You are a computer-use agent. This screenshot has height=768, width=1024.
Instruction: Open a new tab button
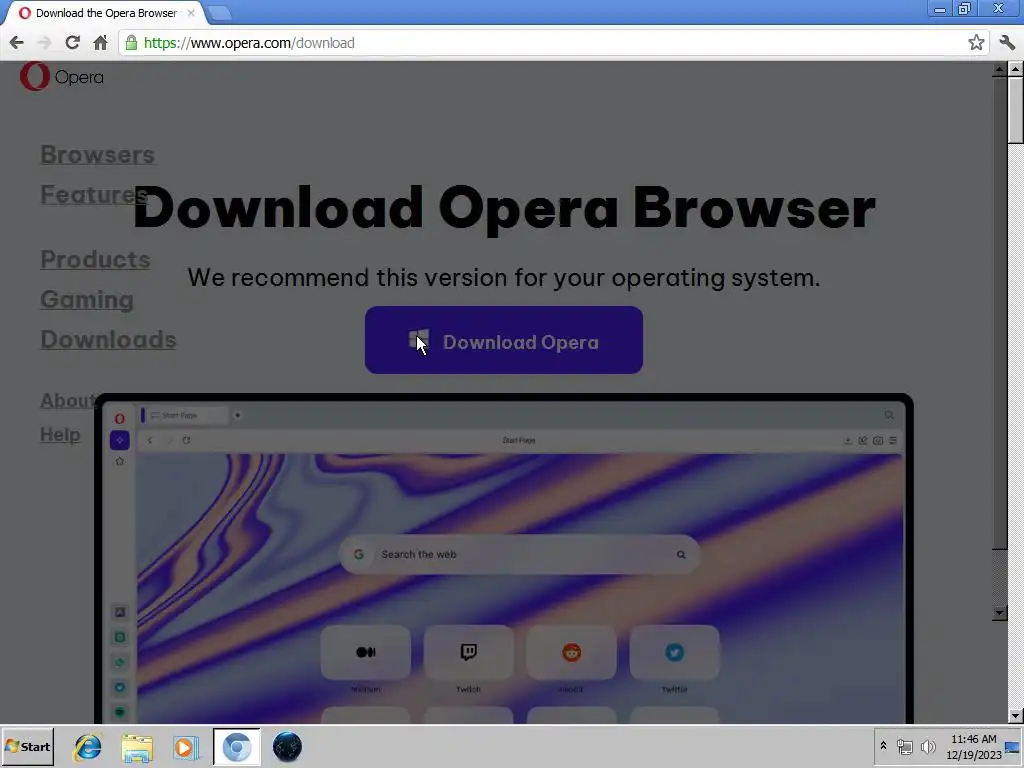click(219, 13)
